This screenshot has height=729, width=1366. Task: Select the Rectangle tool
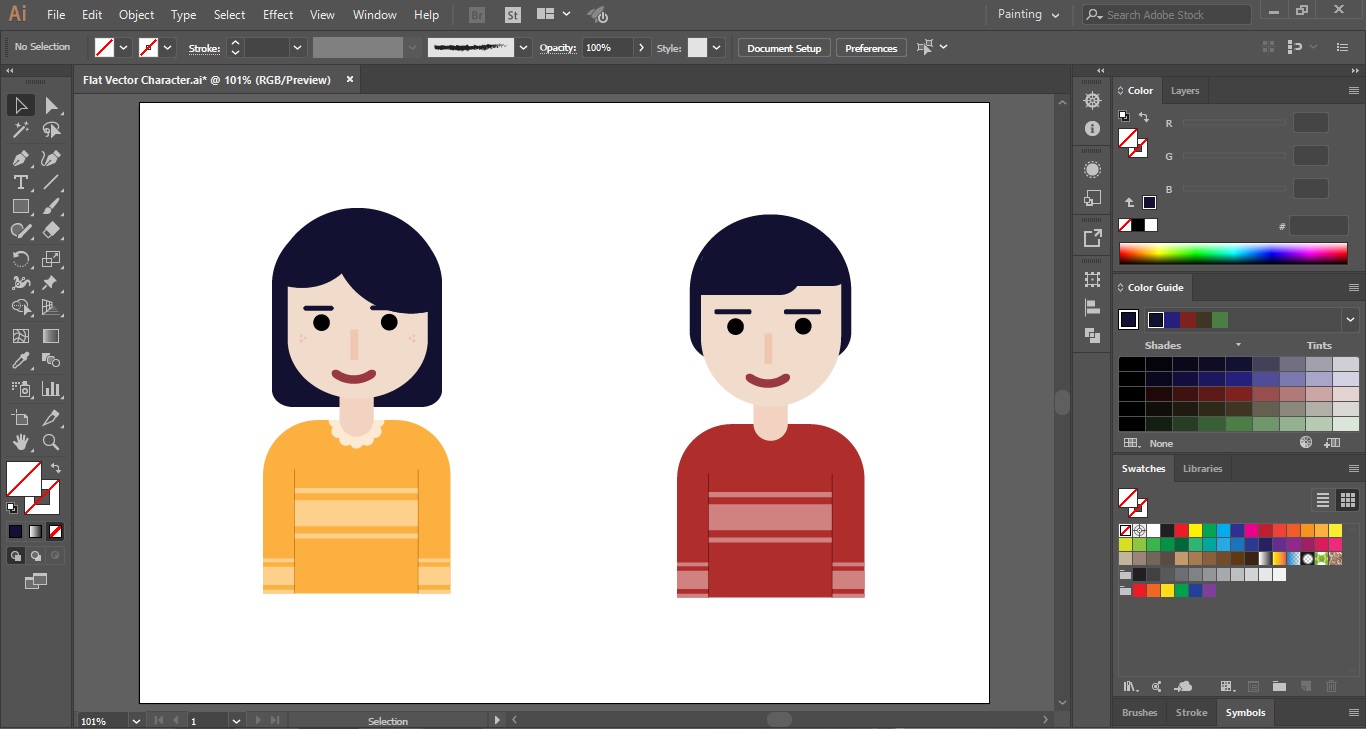20,206
